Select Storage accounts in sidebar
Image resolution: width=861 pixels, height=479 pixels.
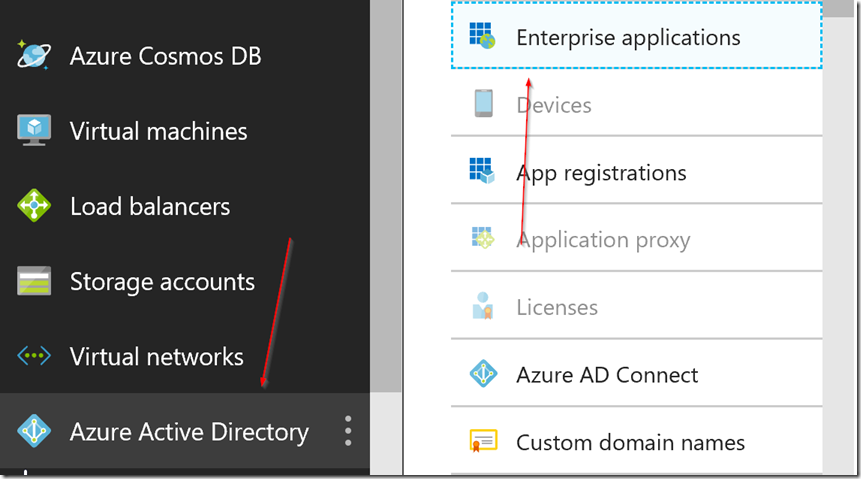coord(184,282)
